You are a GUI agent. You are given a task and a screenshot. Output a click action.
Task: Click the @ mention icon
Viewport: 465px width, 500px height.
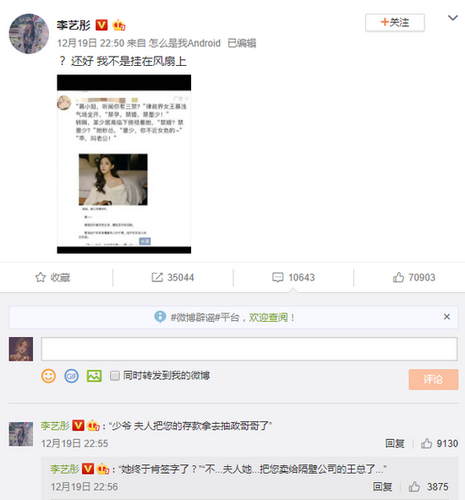click(x=71, y=376)
